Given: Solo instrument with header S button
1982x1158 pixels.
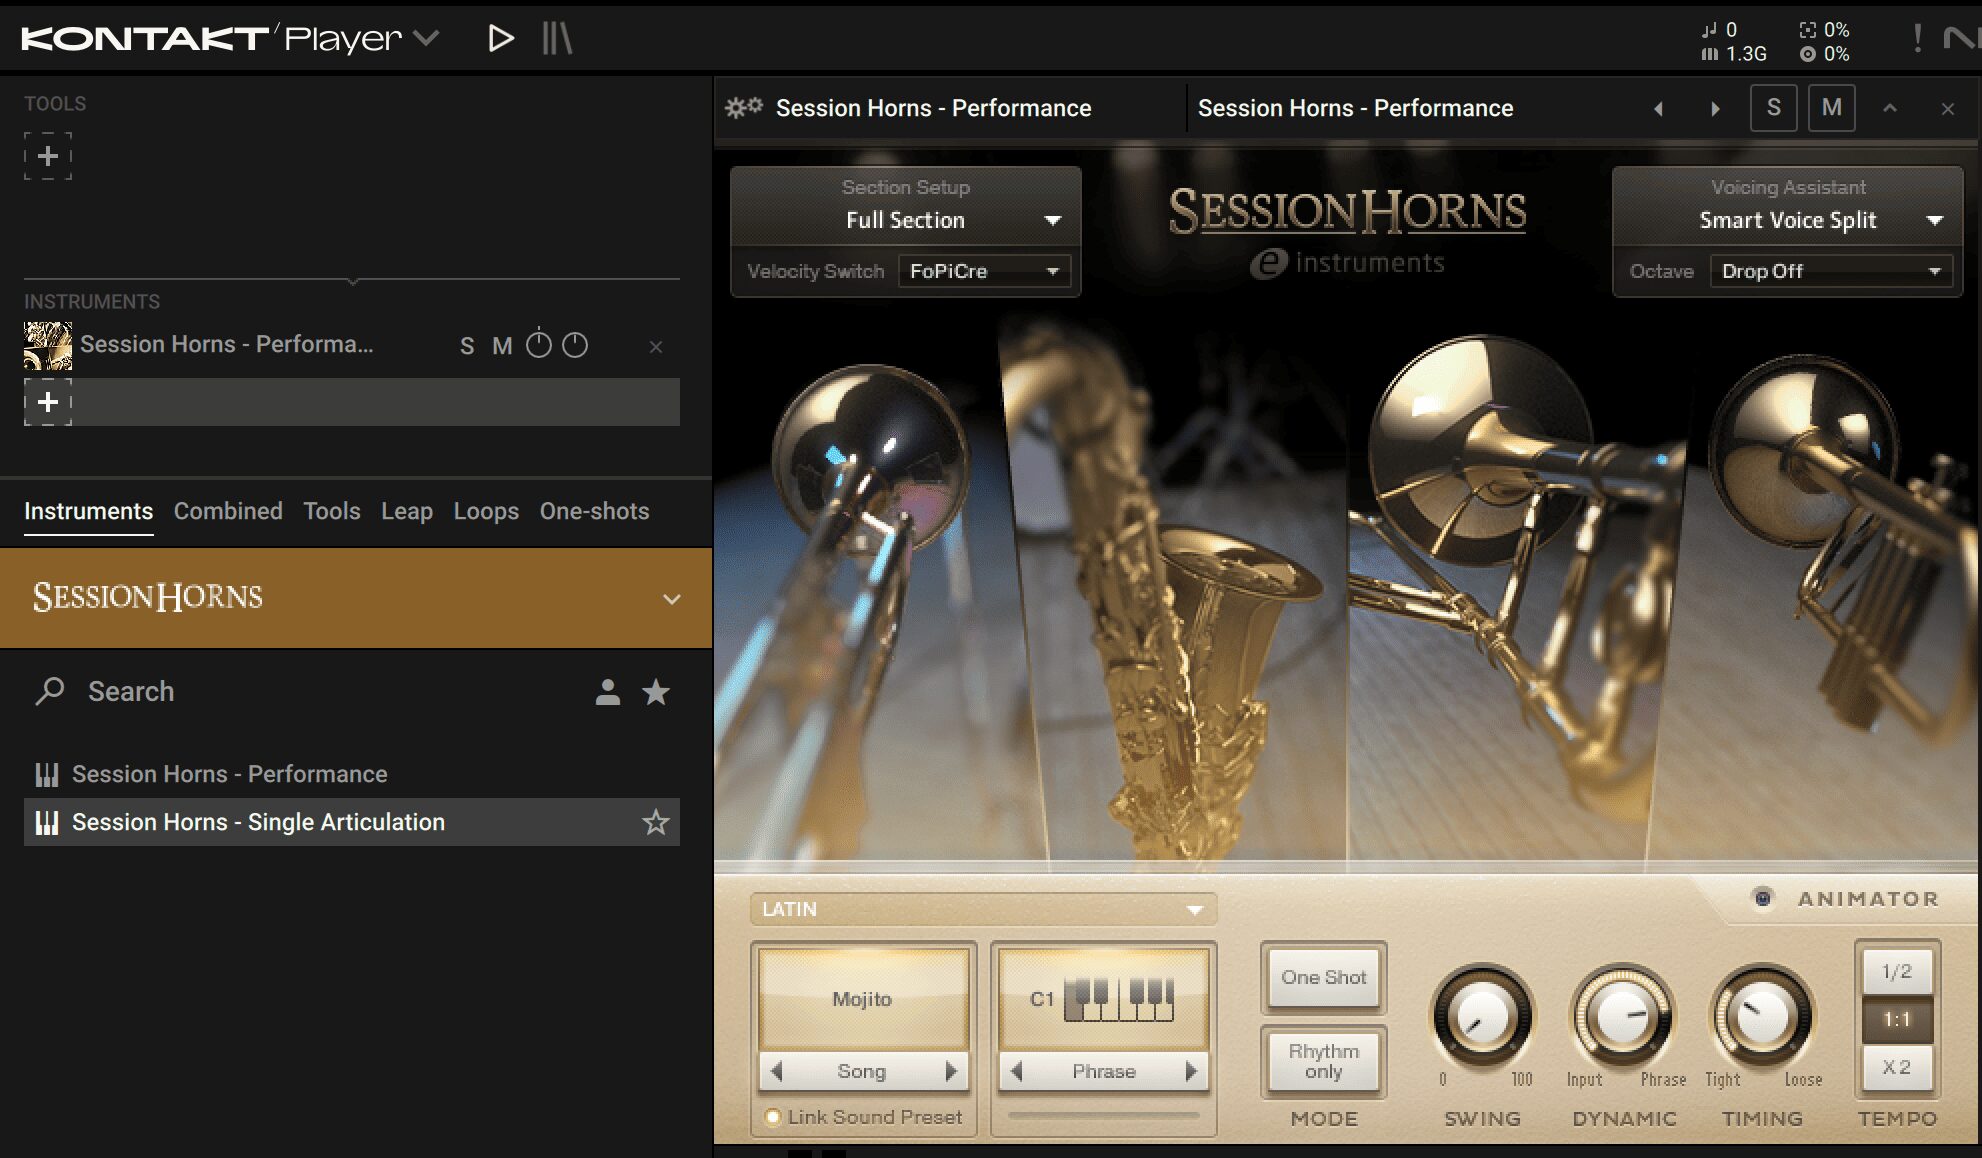Looking at the screenshot, I should click(1773, 108).
